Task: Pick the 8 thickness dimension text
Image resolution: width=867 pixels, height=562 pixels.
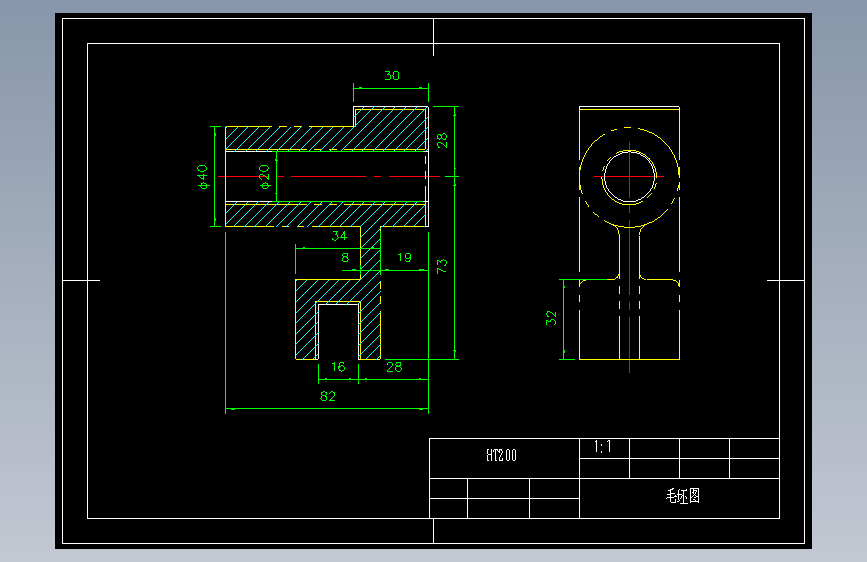Action: tap(345, 257)
